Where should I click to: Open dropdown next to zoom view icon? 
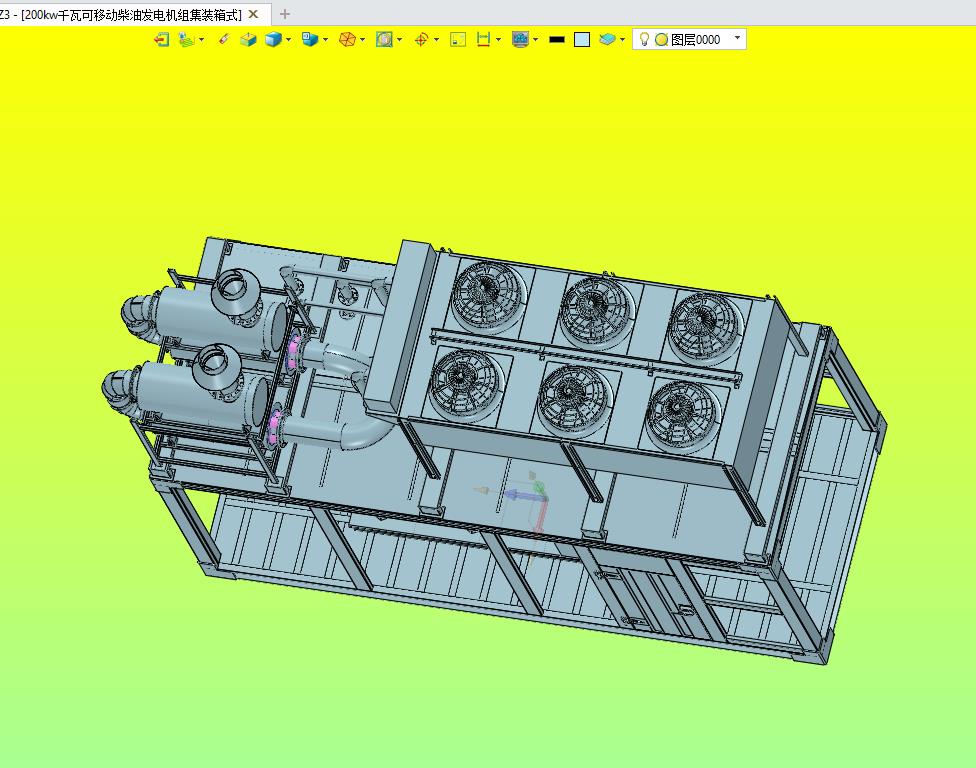399,40
